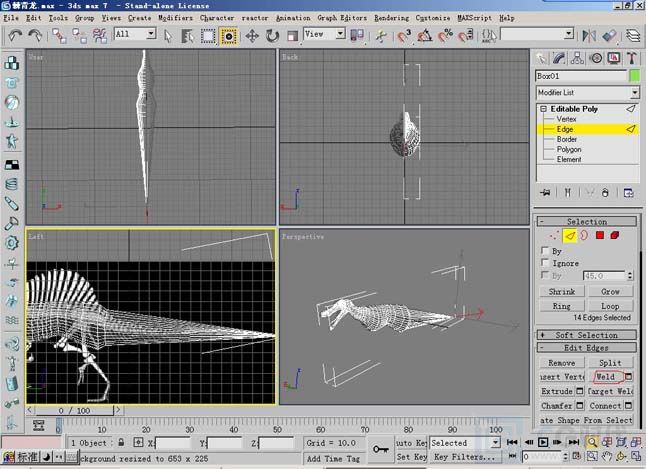
Task: Click the green object color swatch
Action: pyautogui.click(x=635, y=76)
